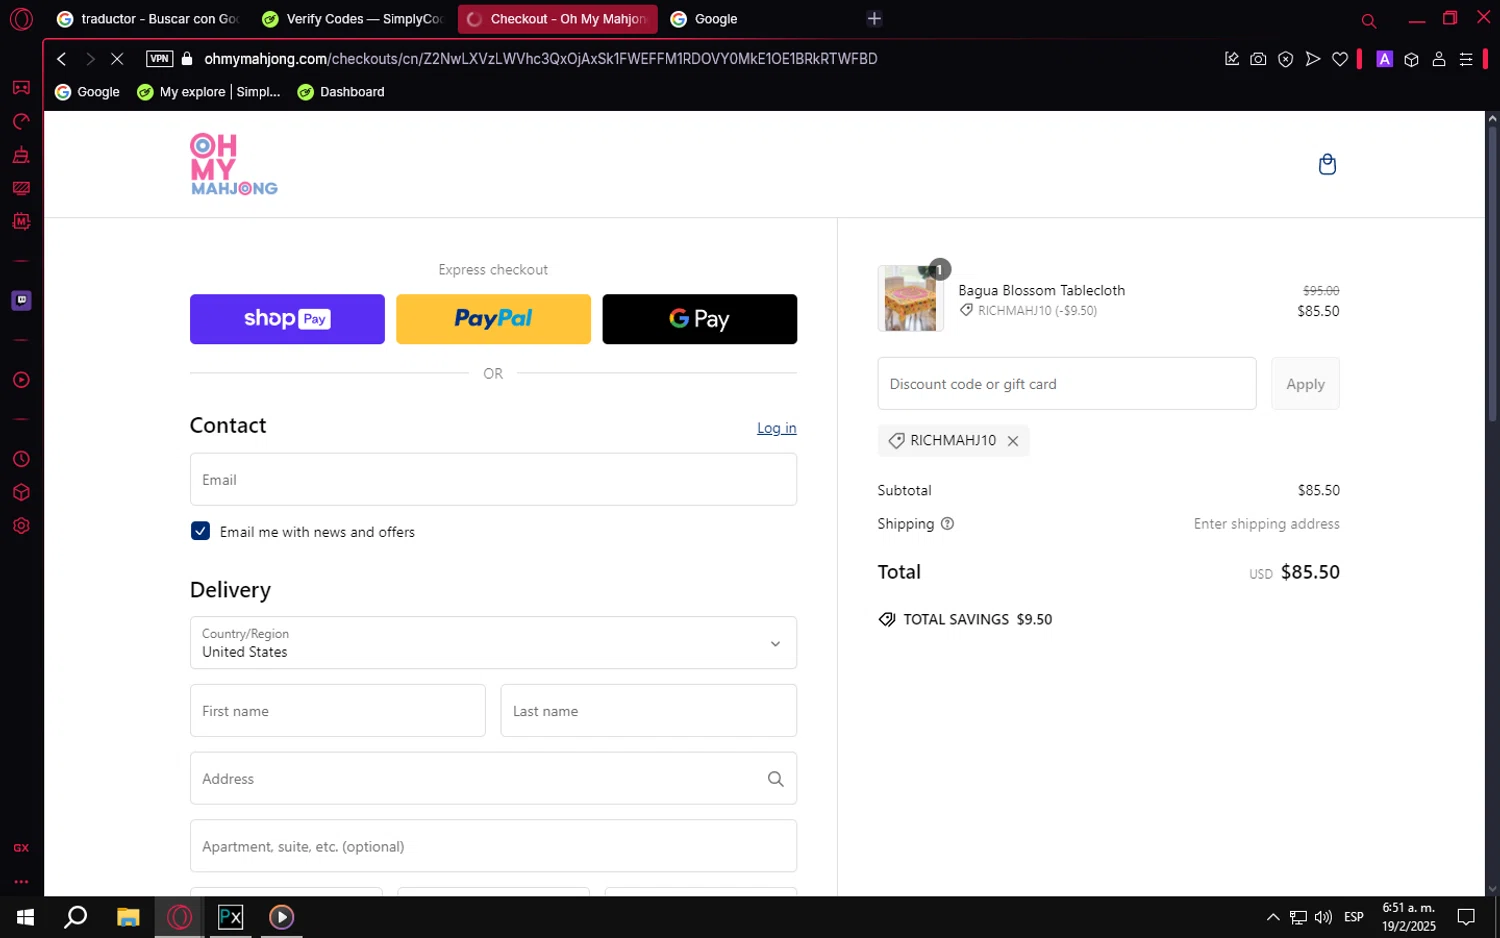Open the site security padlock info
Viewport: 1500px width, 938px height.
click(x=187, y=59)
